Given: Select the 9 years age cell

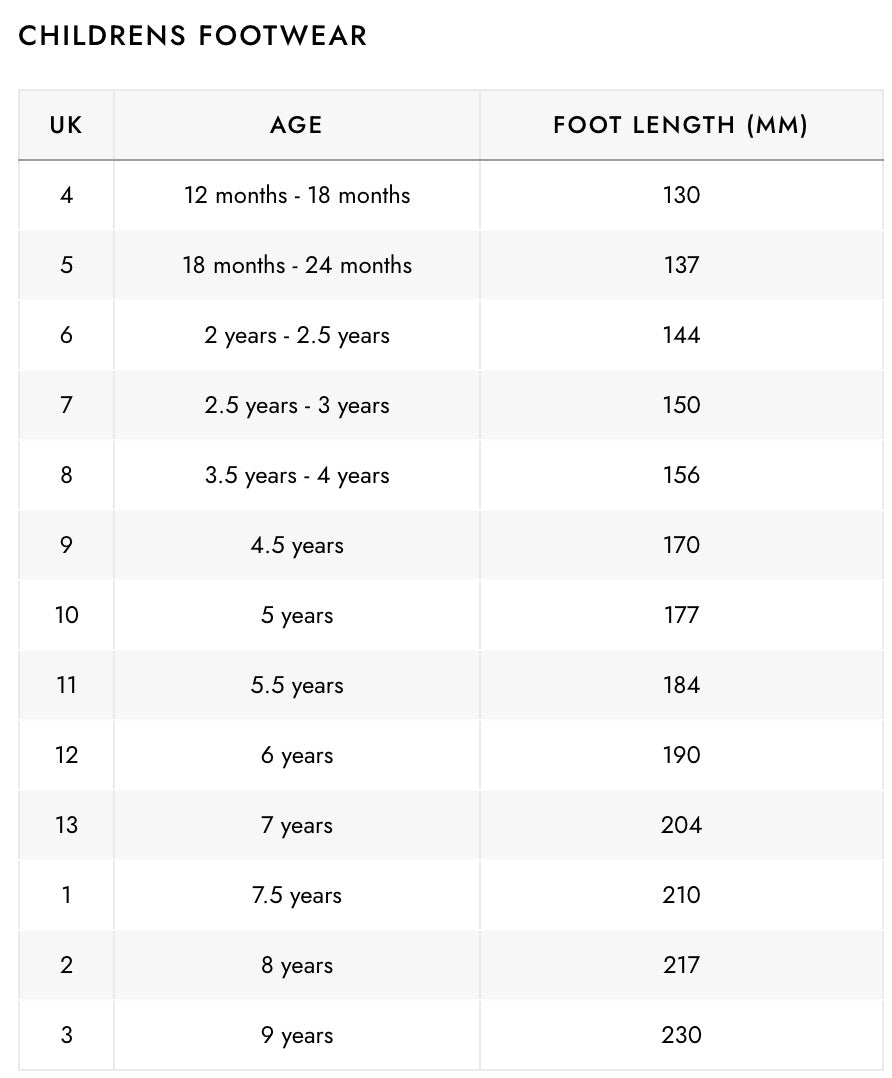Looking at the screenshot, I should 296,1035.
